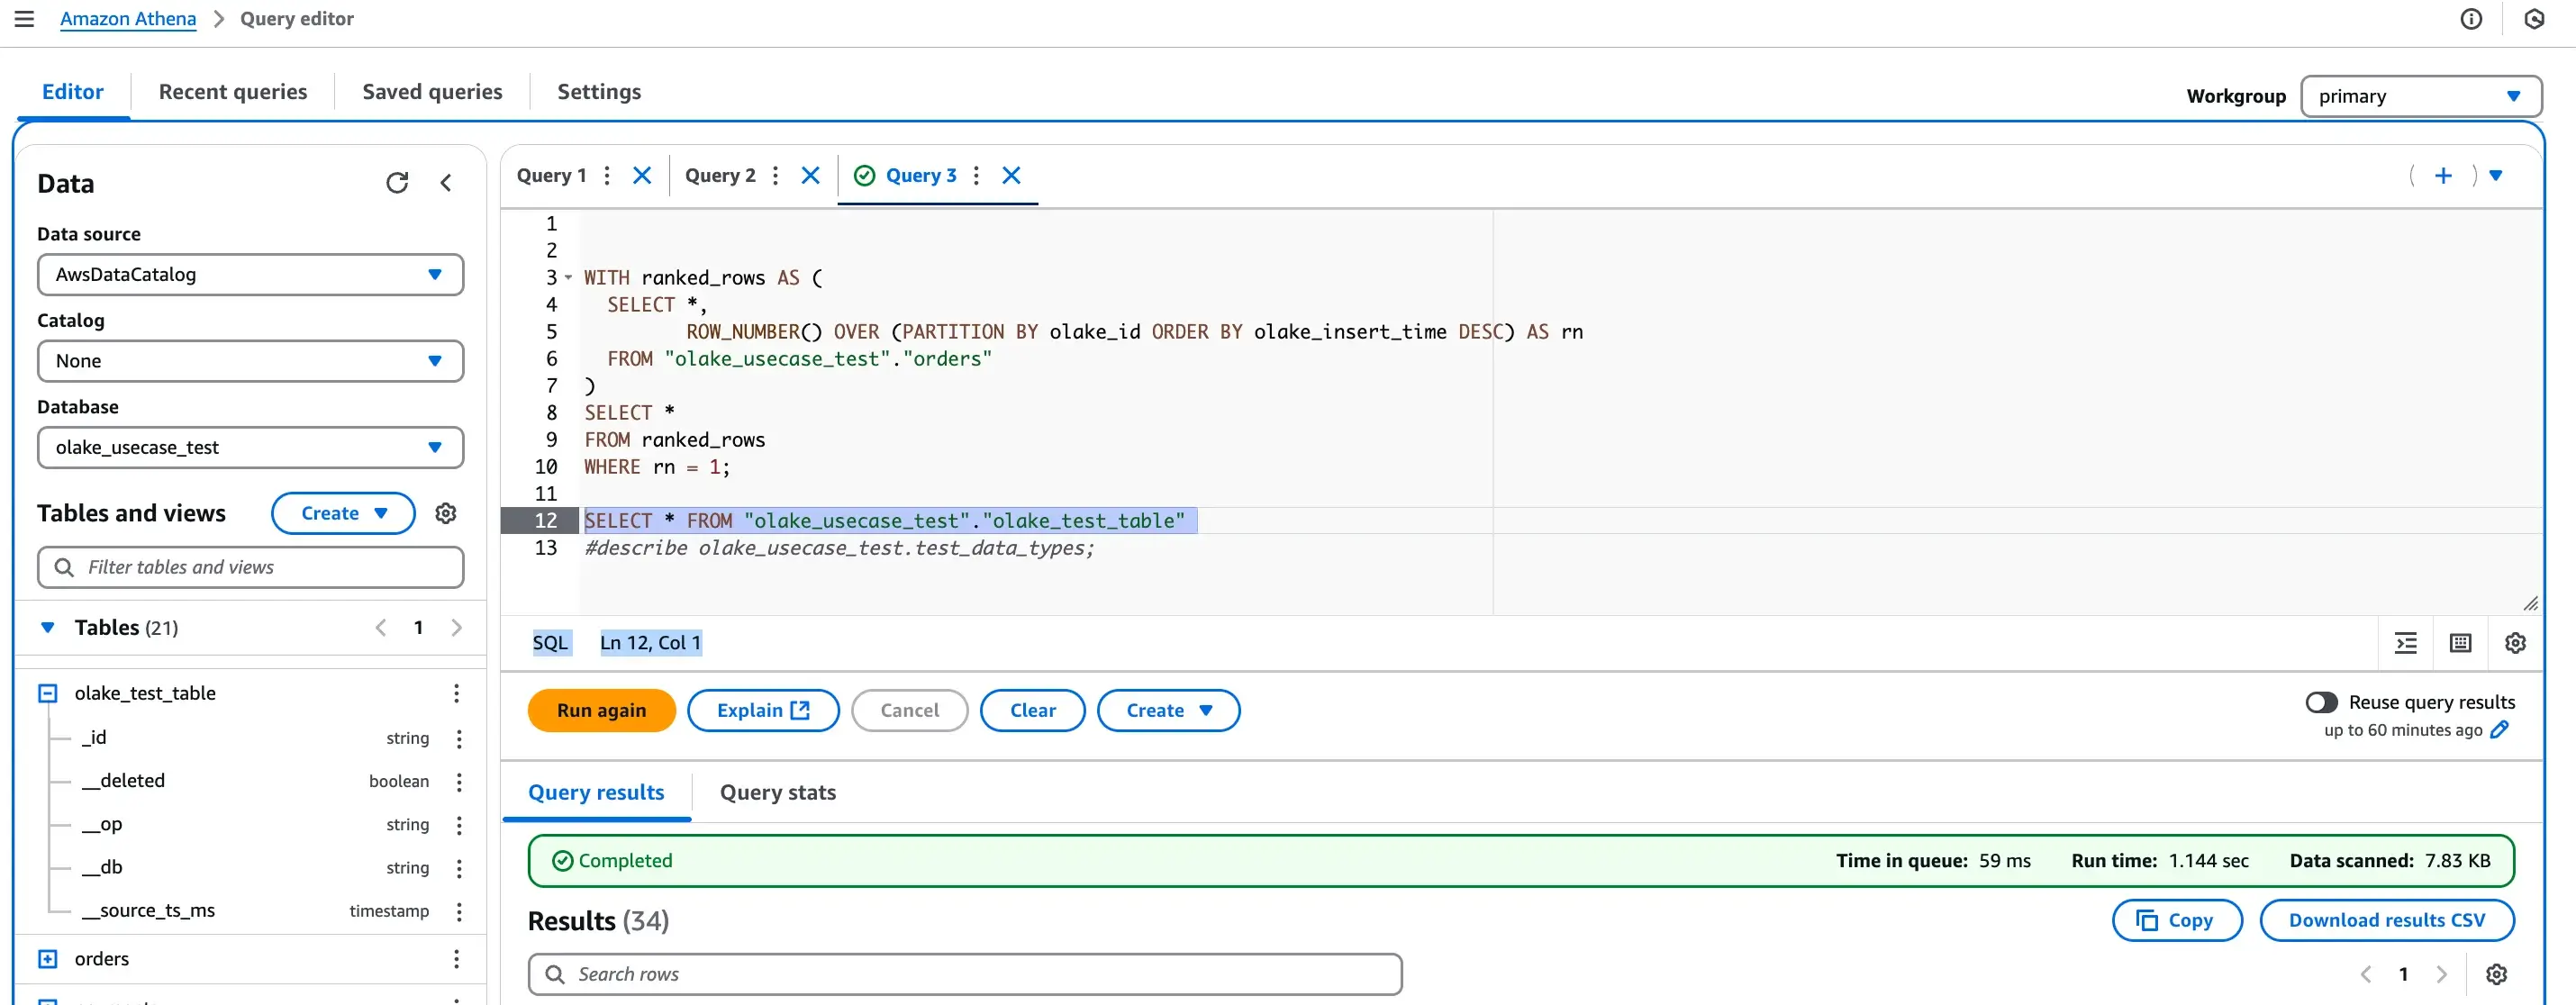Add a new query tab
Screen dimensions: 2576x1005
(x=2442, y=176)
